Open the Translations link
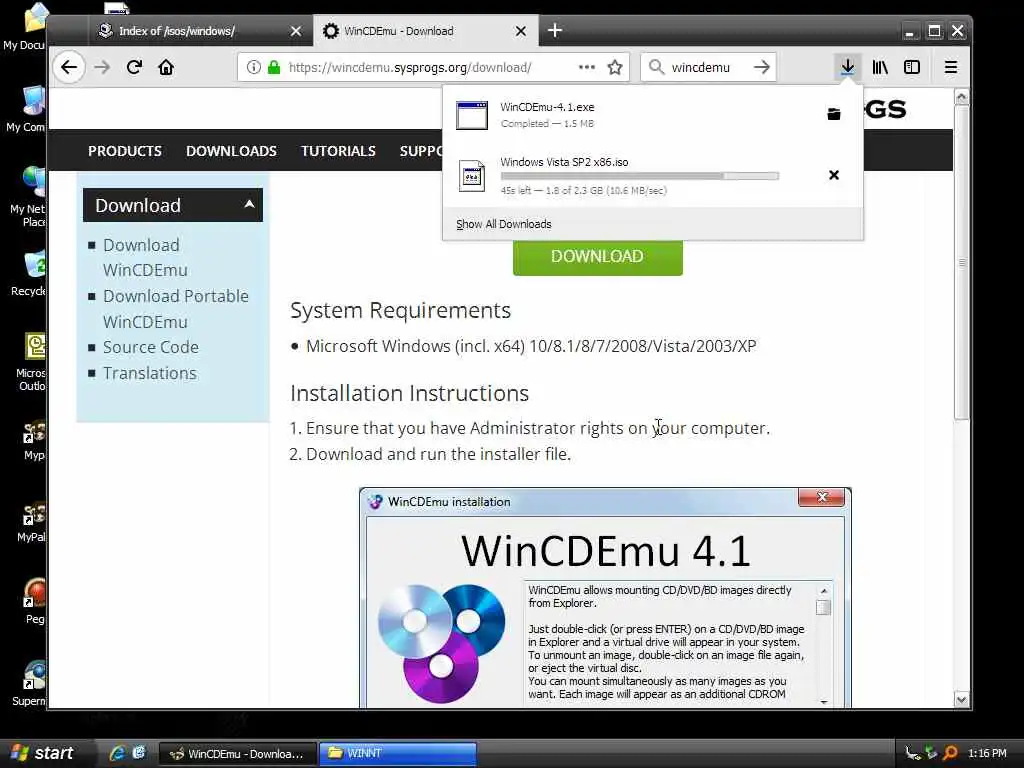Image resolution: width=1024 pixels, height=768 pixels. [x=150, y=373]
